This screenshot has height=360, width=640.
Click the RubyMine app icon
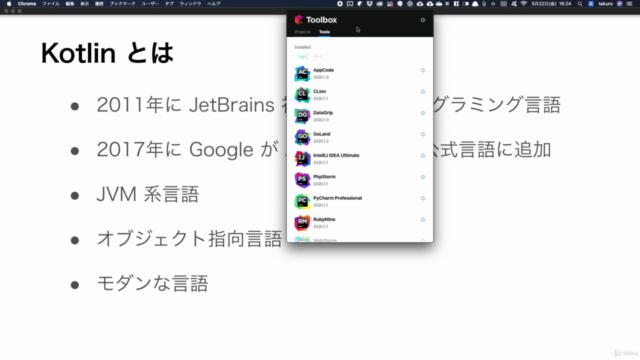click(x=302, y=223)
